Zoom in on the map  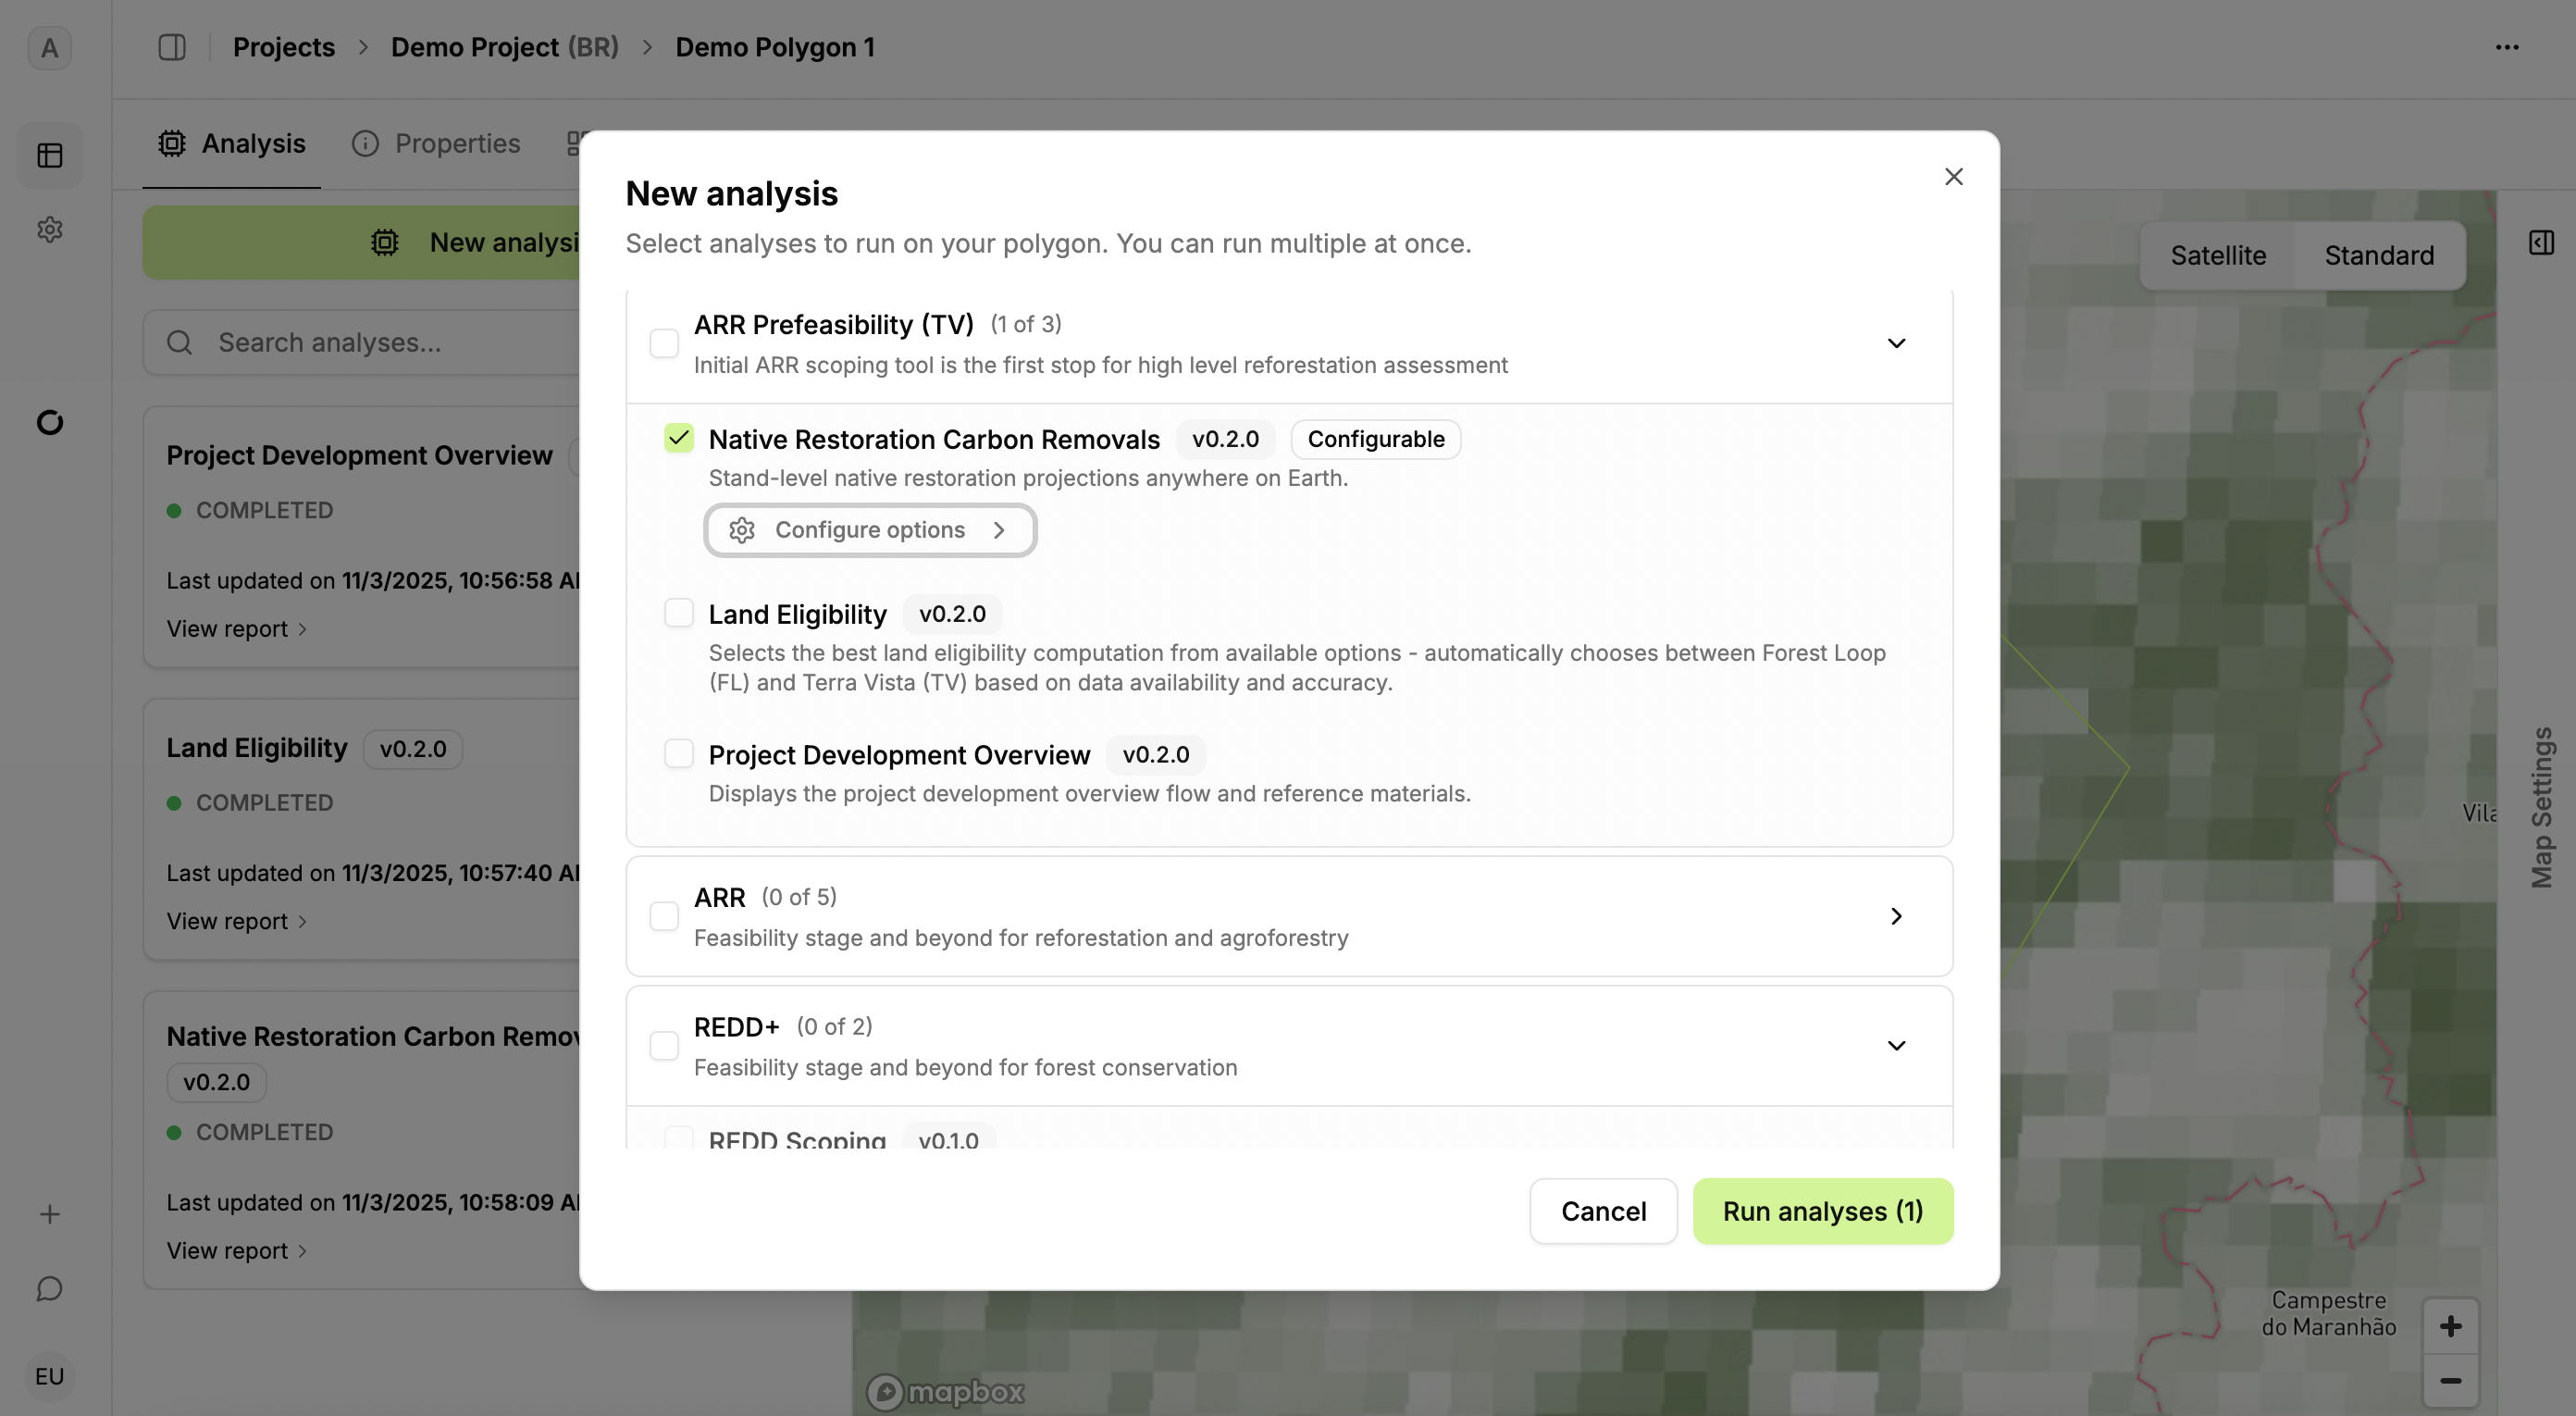2450,1326
